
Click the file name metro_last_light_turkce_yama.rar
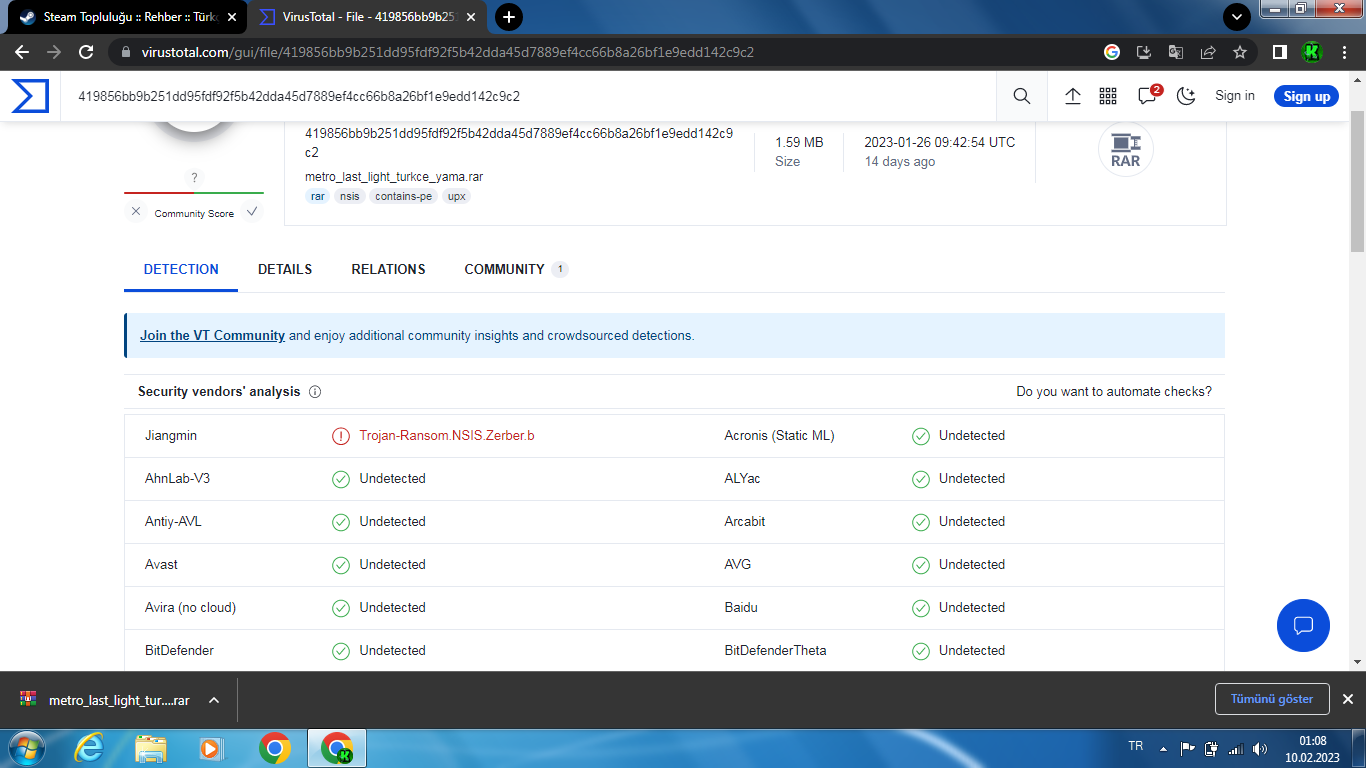click(x=394, y=177)
